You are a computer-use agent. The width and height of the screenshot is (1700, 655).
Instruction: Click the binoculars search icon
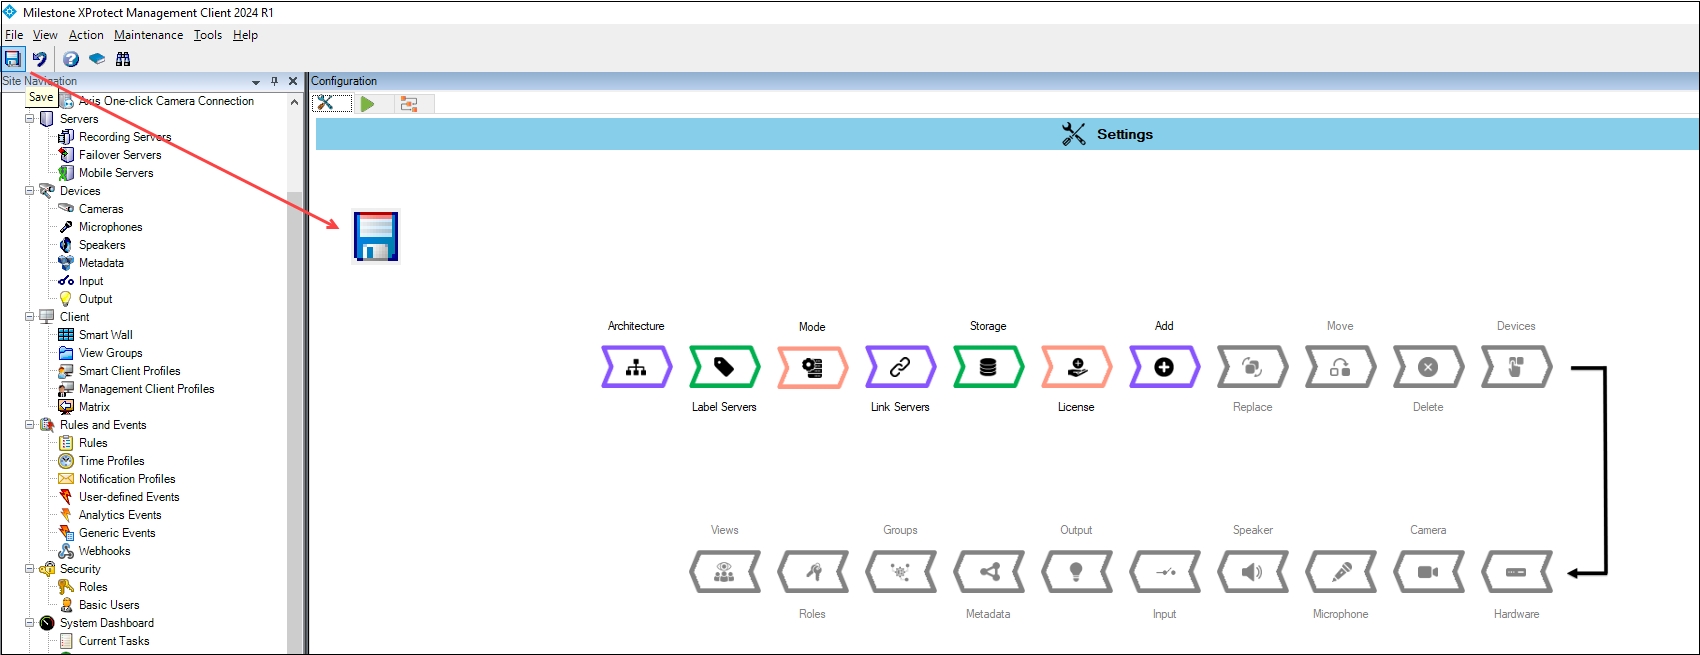[123, 59]
